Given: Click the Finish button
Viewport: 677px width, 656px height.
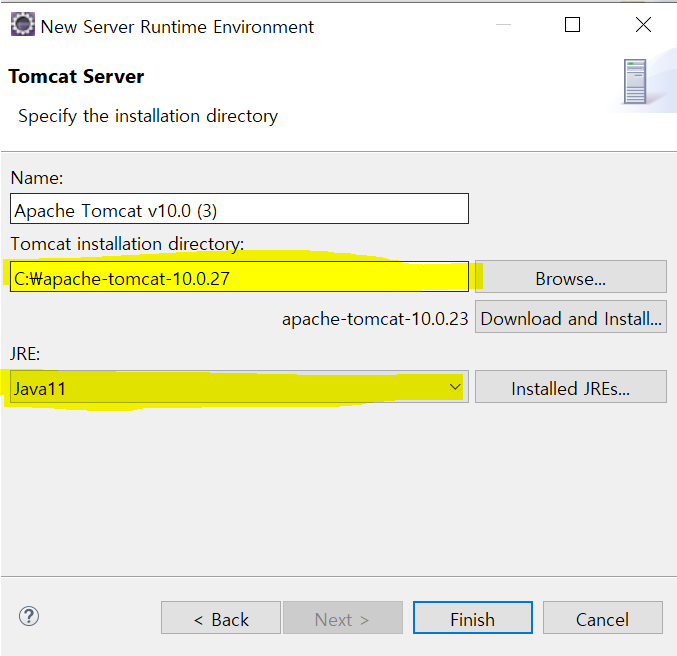Looking at the screenshot, I should click(473, 618).
